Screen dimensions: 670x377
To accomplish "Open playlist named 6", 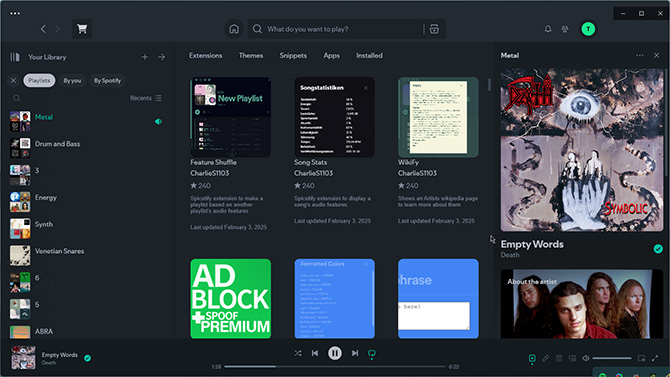I will pos(88,282).
